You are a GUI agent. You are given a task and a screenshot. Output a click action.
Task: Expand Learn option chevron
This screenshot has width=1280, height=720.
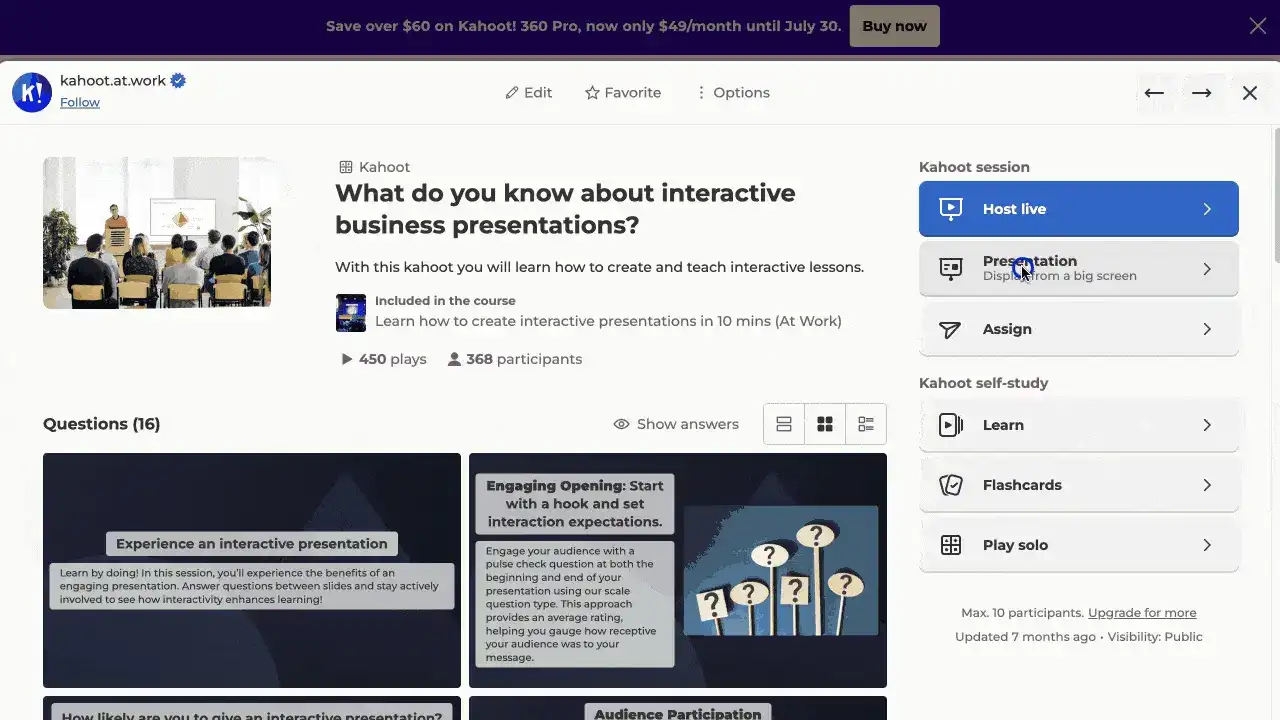[x=1207, y=425]
